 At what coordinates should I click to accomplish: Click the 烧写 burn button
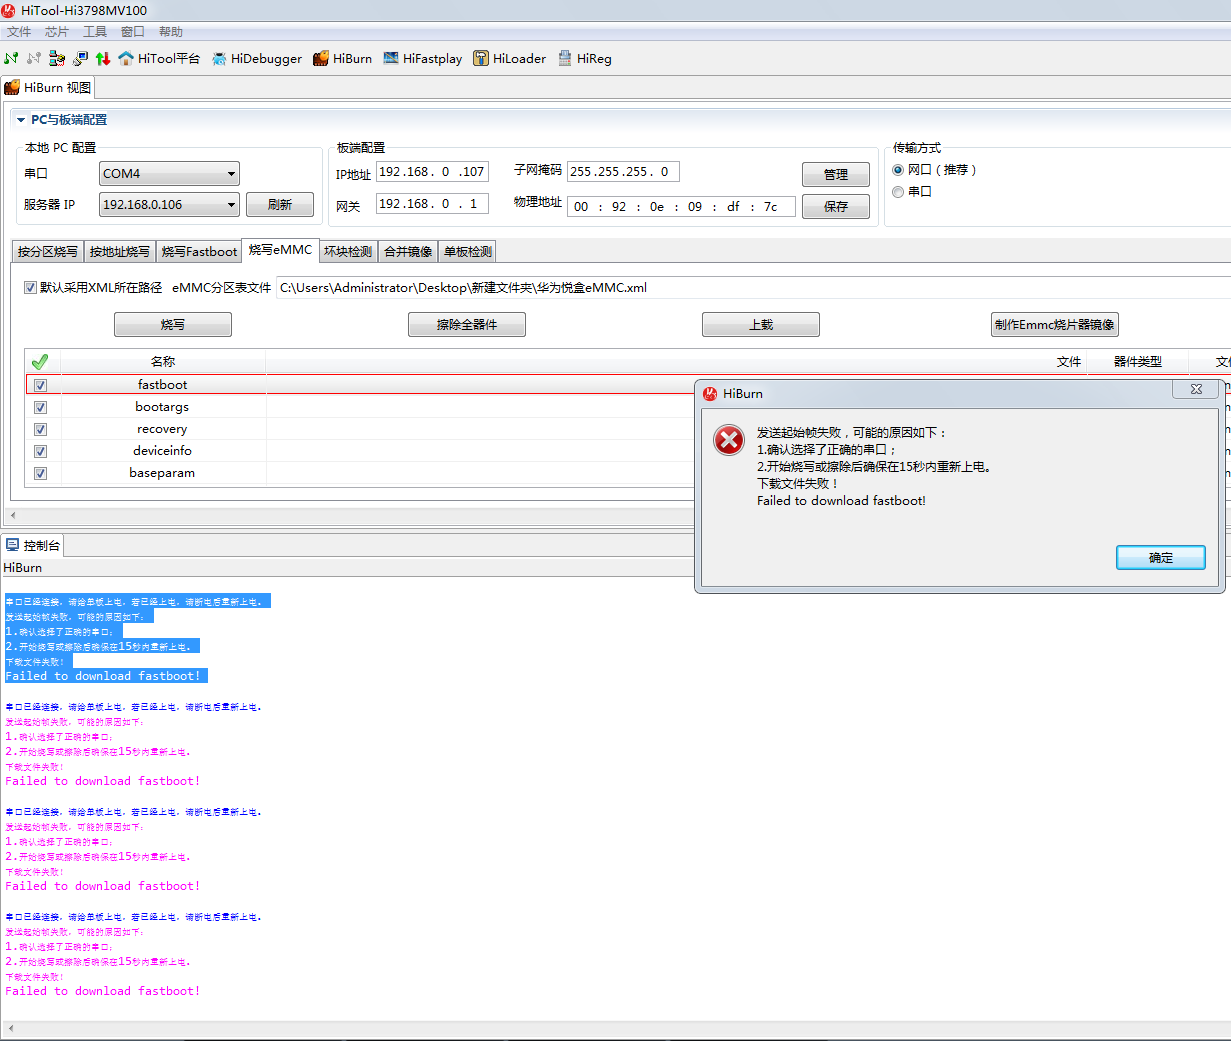(x=173, y=325)
